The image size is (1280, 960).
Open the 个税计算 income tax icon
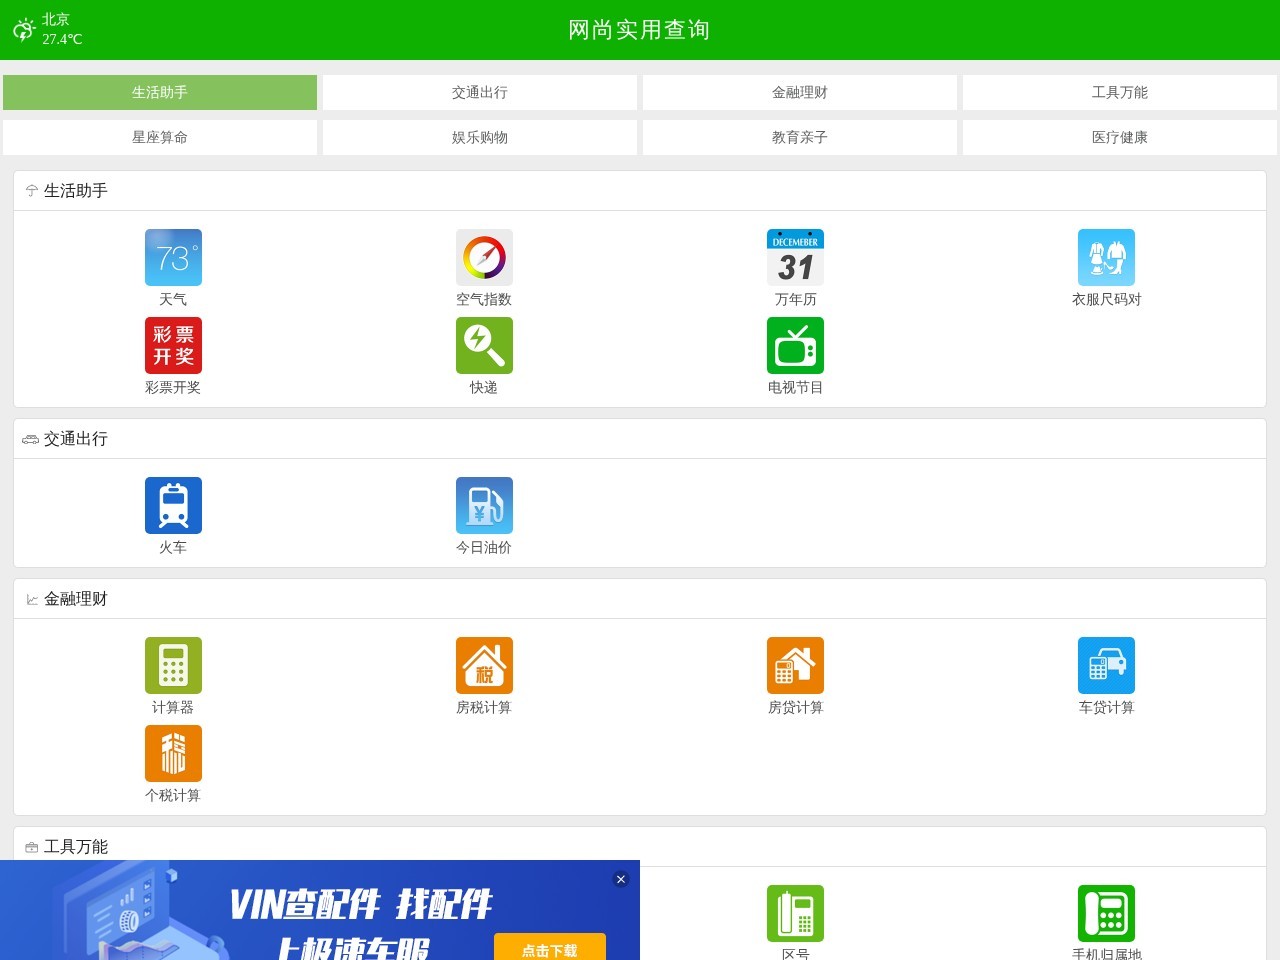[173, 754]
